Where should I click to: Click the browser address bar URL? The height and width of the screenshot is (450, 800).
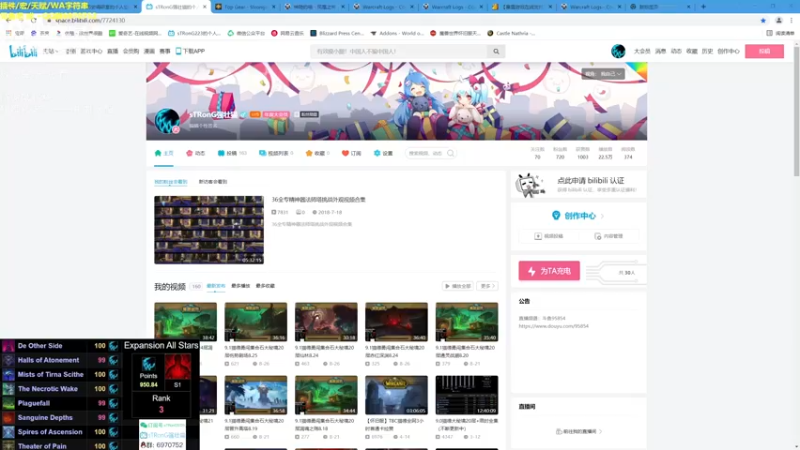tap(90, 20)
